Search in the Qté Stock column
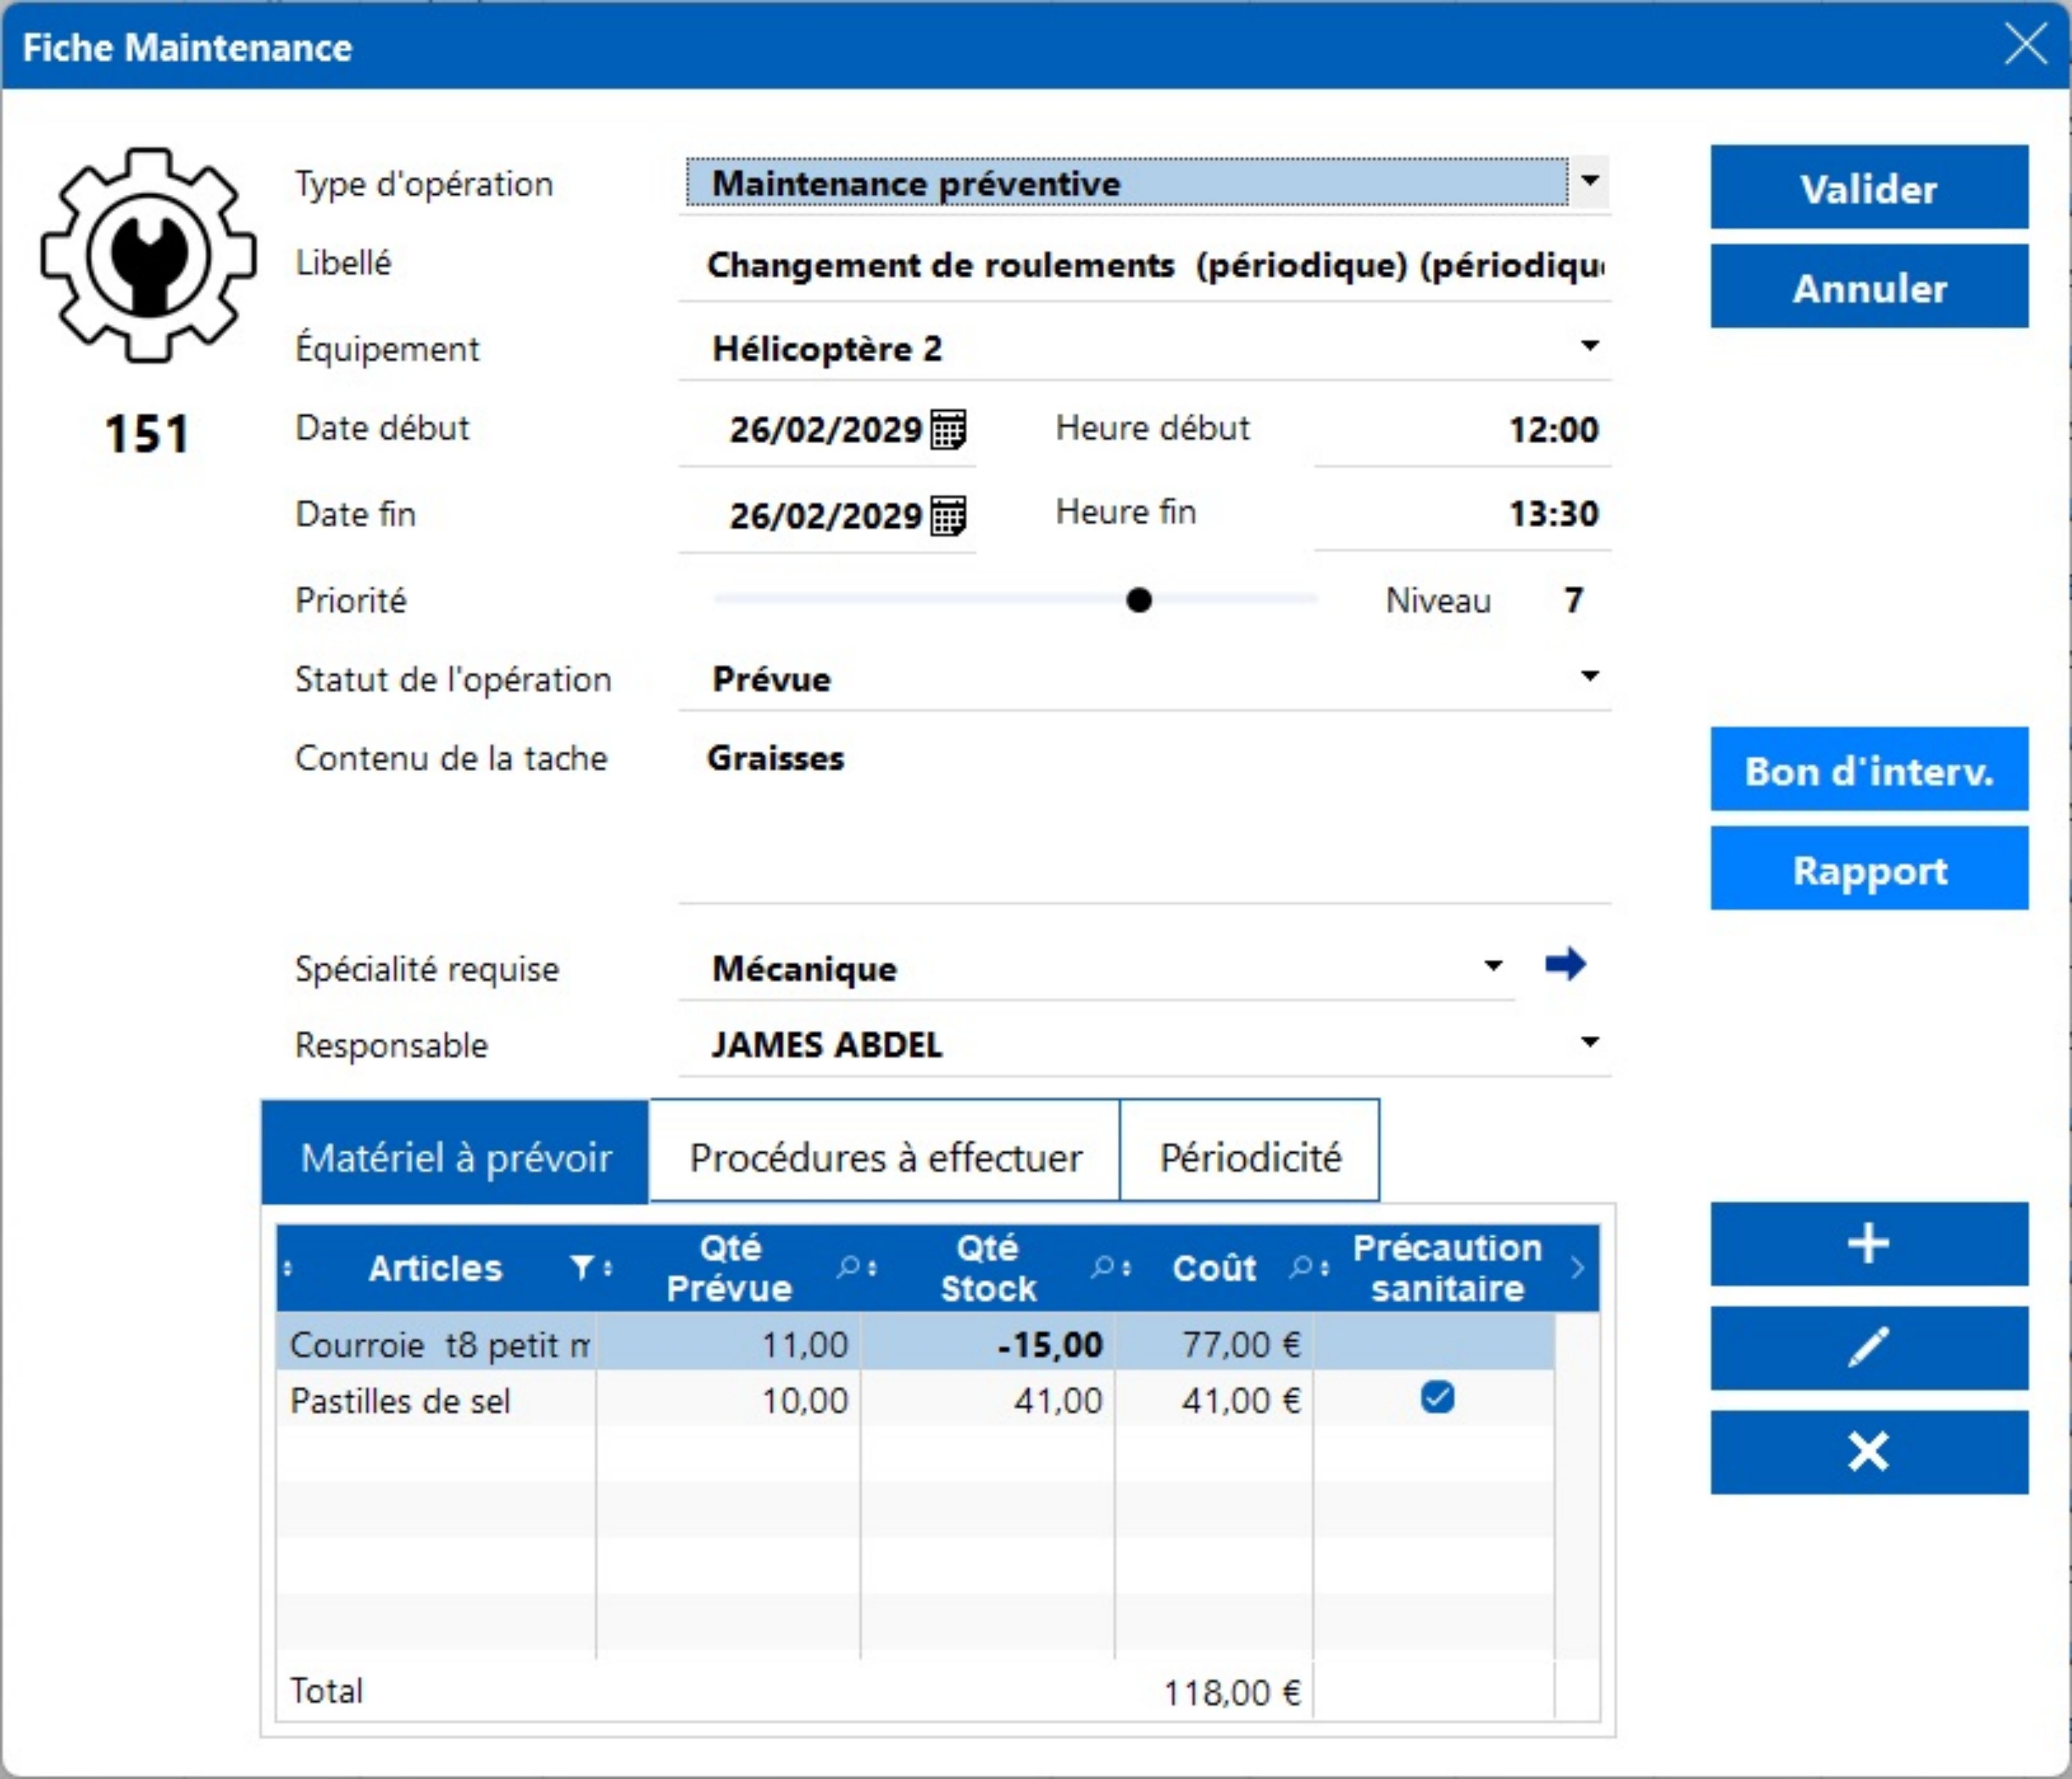 [1102, 1268]
